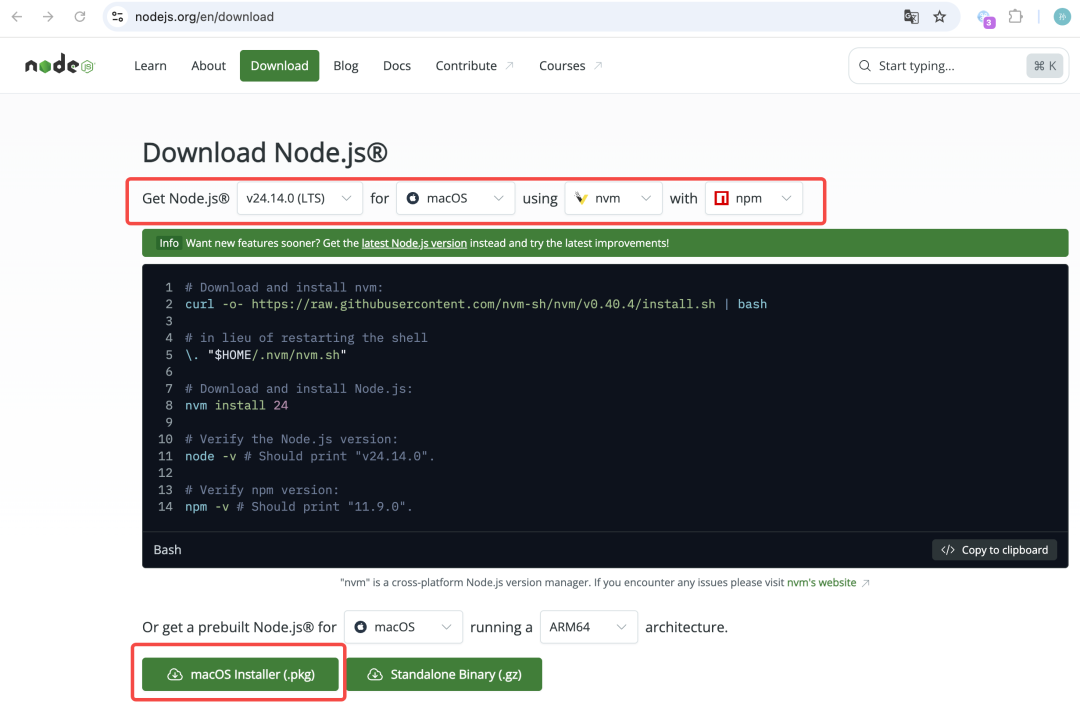
Task: Open the prebuilt macOS platform dropdown
Action: coord(403,627)
